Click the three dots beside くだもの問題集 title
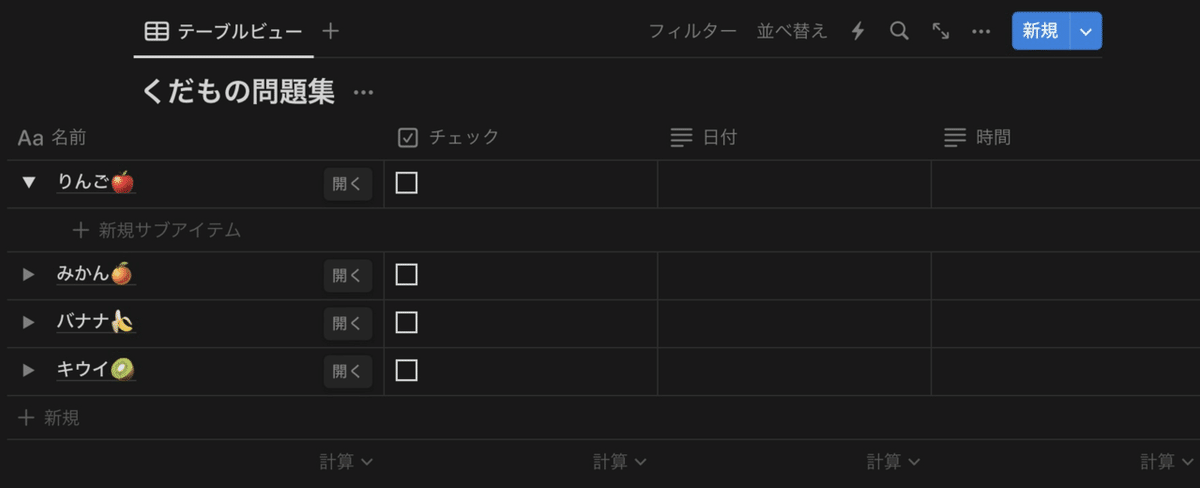This screenshot has height=488, width=1200. tap(363, 93)
